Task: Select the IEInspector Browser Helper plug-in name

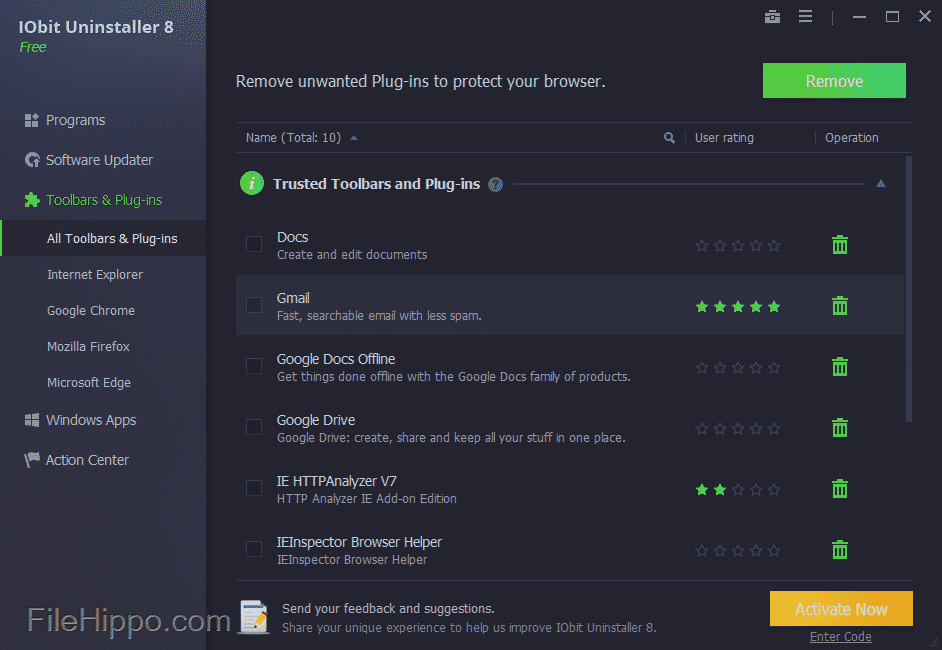Action: (359, 542)
